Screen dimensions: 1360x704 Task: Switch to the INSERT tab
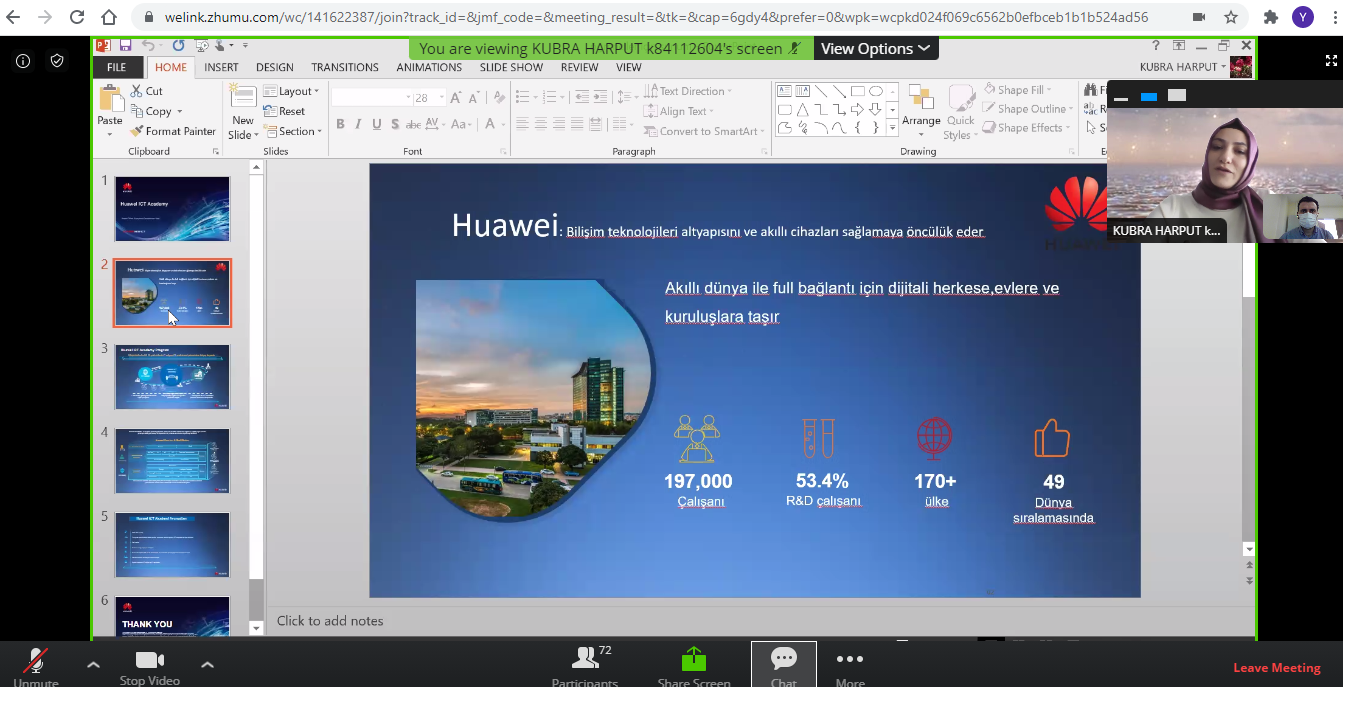tap(221, 67)
